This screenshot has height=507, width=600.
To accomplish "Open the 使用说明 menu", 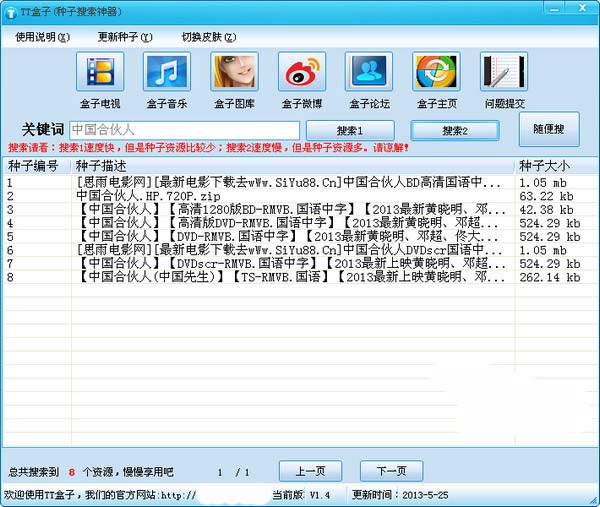I will 42,37.
